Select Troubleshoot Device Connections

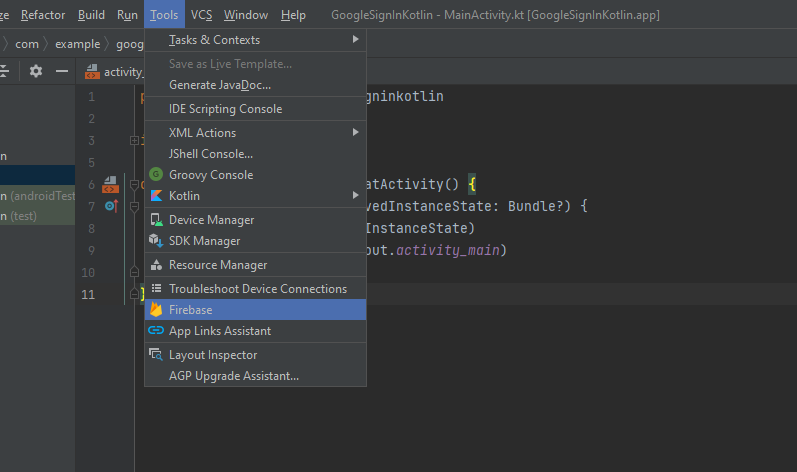tap(255, 289)
